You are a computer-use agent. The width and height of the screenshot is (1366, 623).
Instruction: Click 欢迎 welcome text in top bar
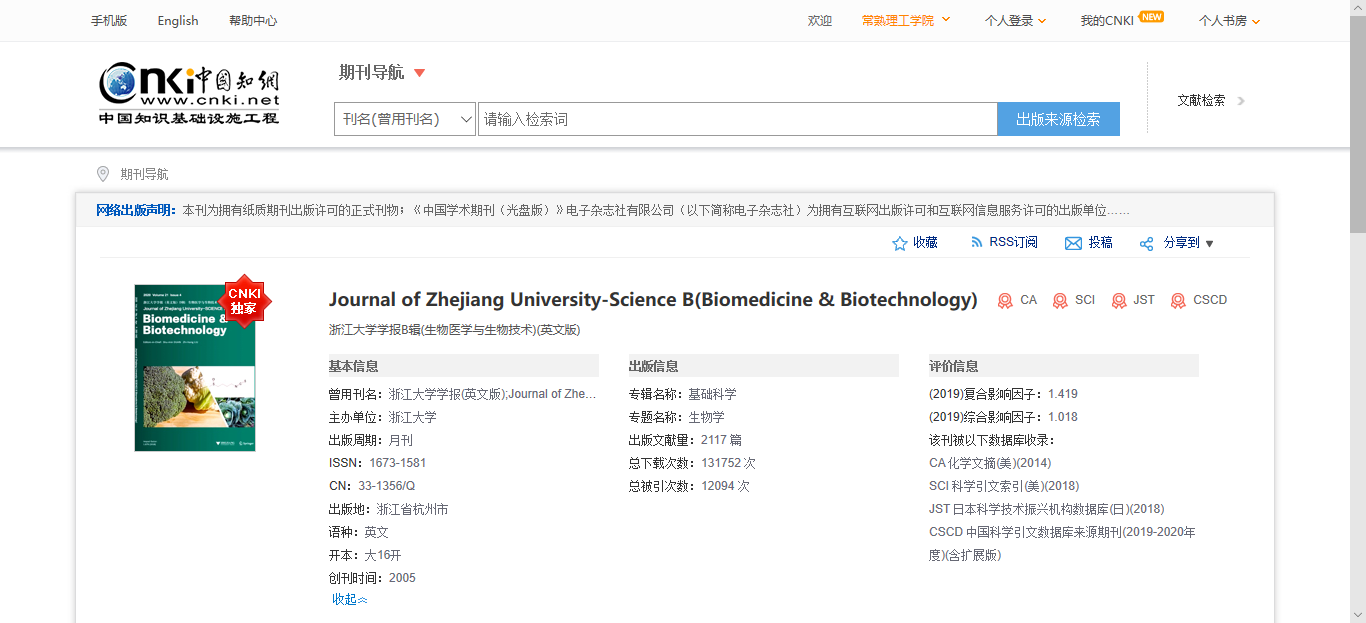(820, 20)
